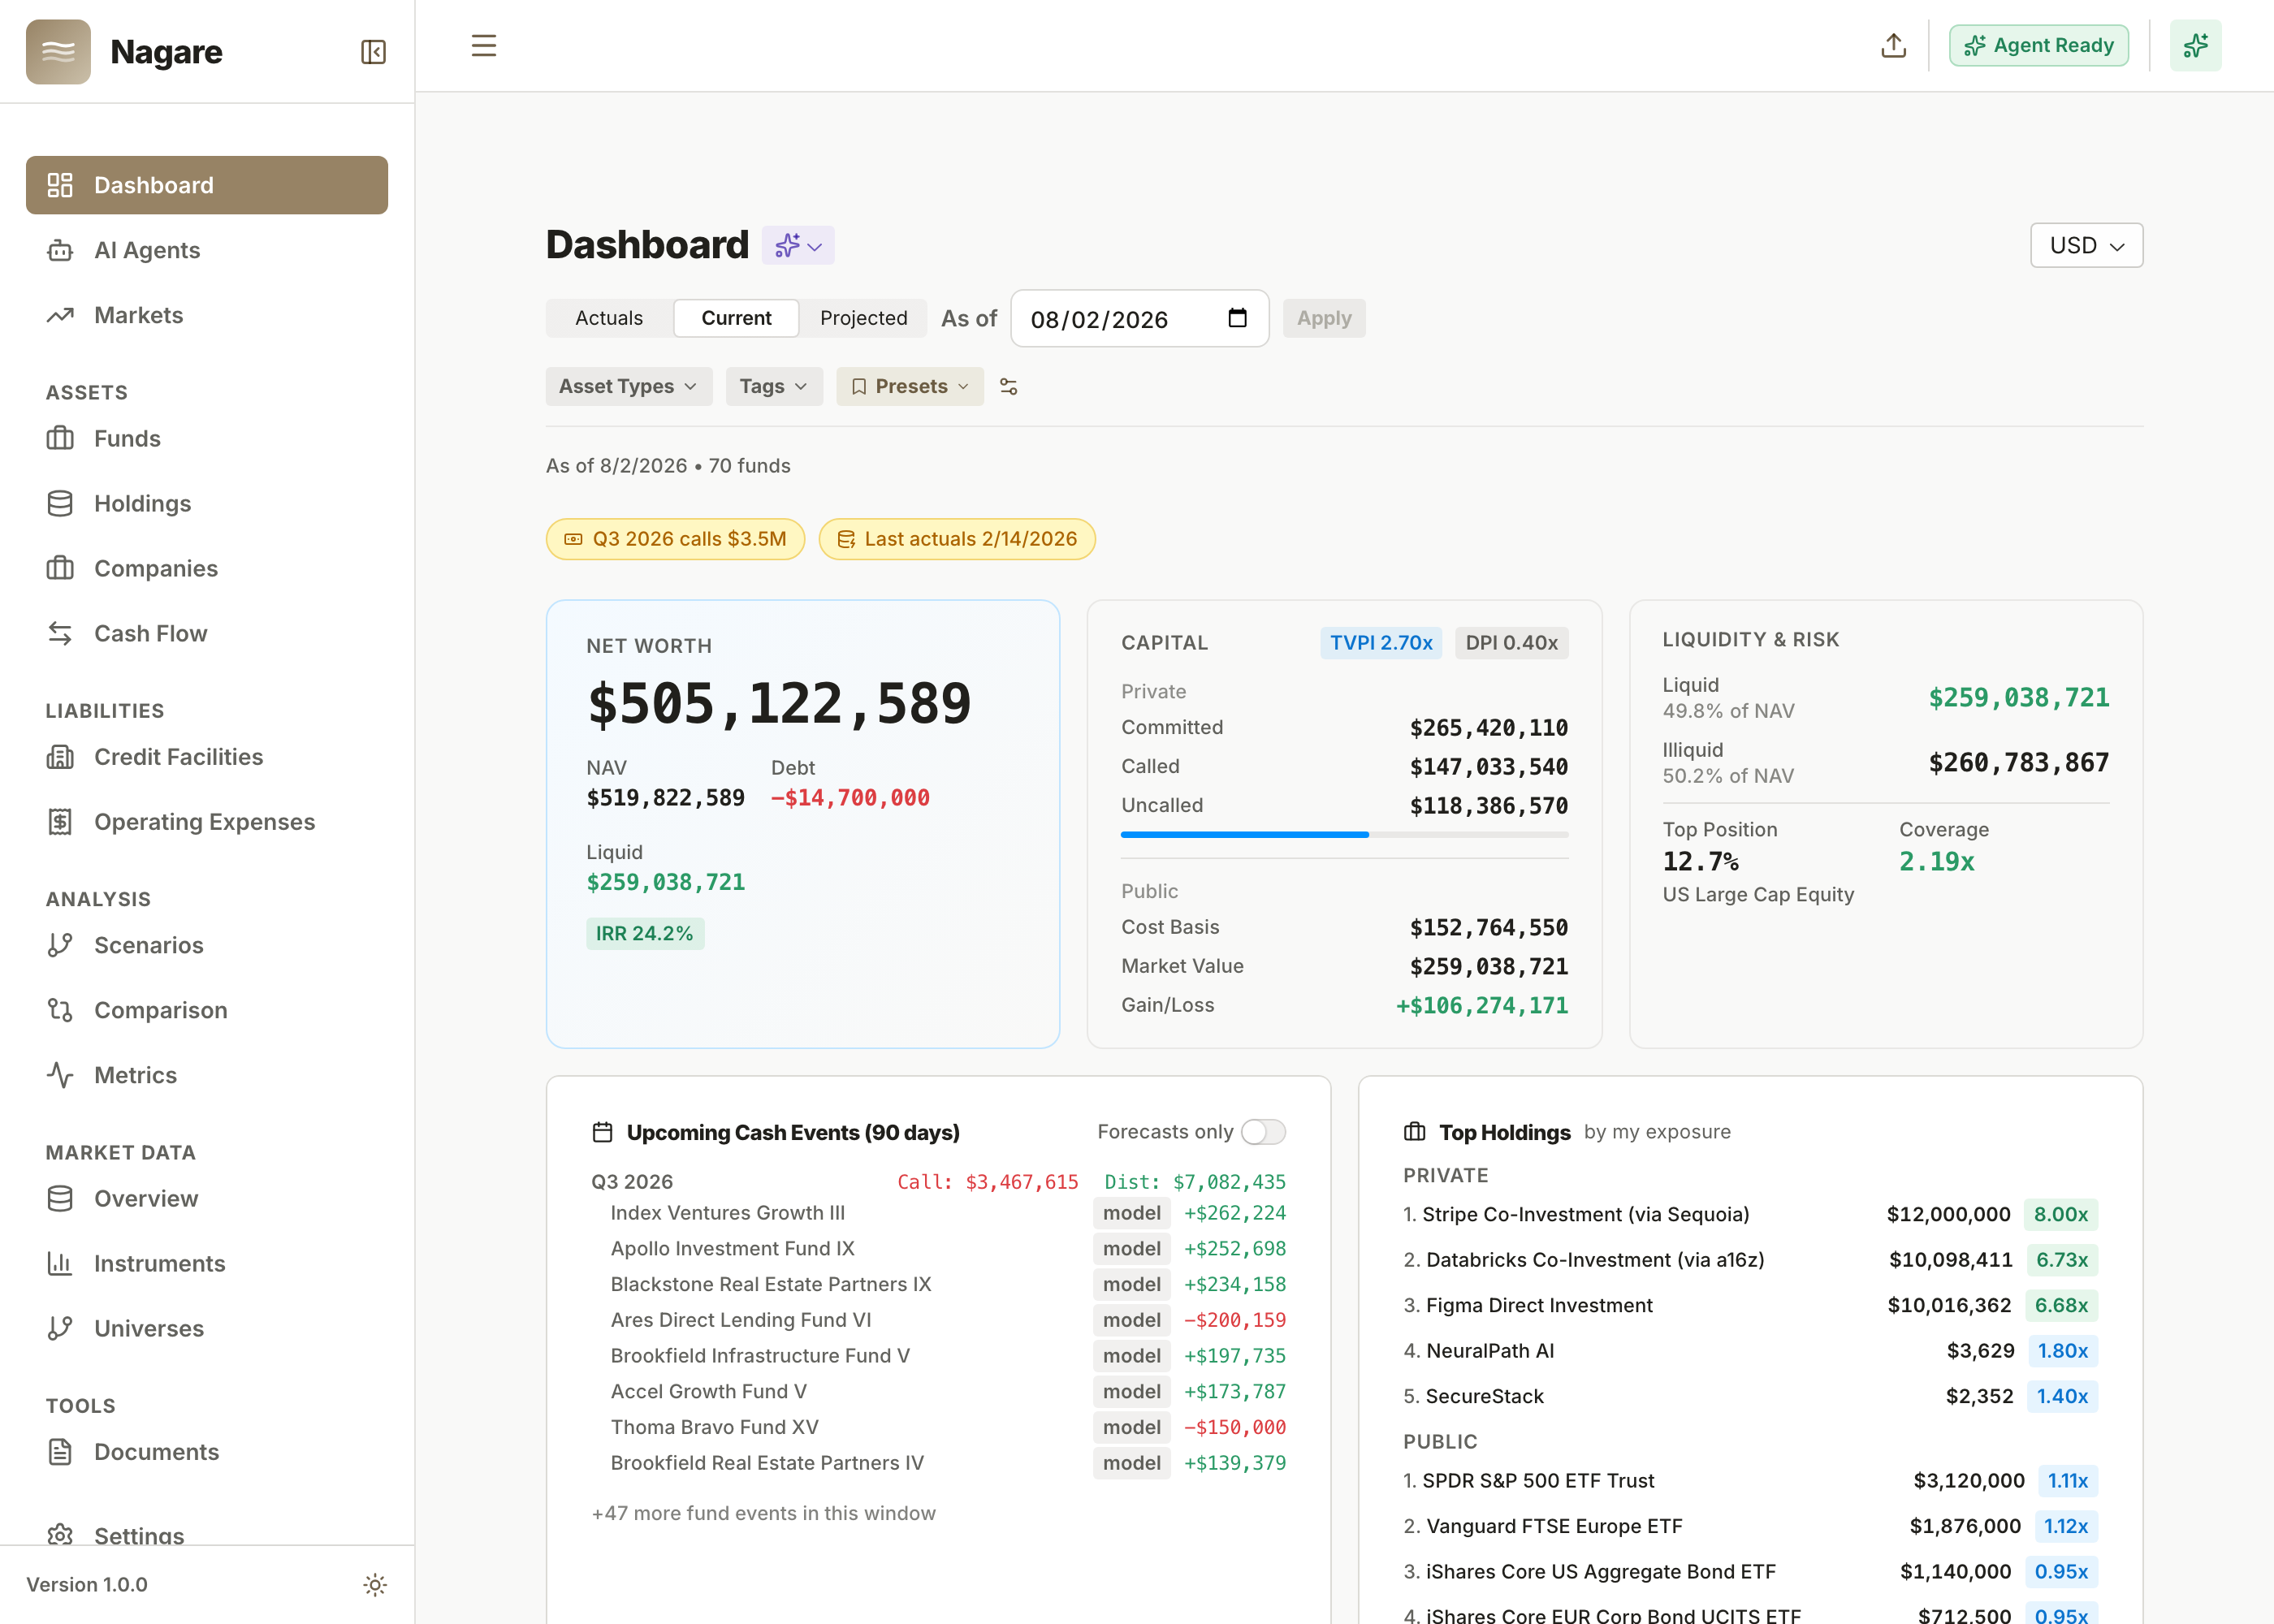Screen dimensions: 2274x1624
Task: Click the called capital progress bar
Action: [1344, 834]
